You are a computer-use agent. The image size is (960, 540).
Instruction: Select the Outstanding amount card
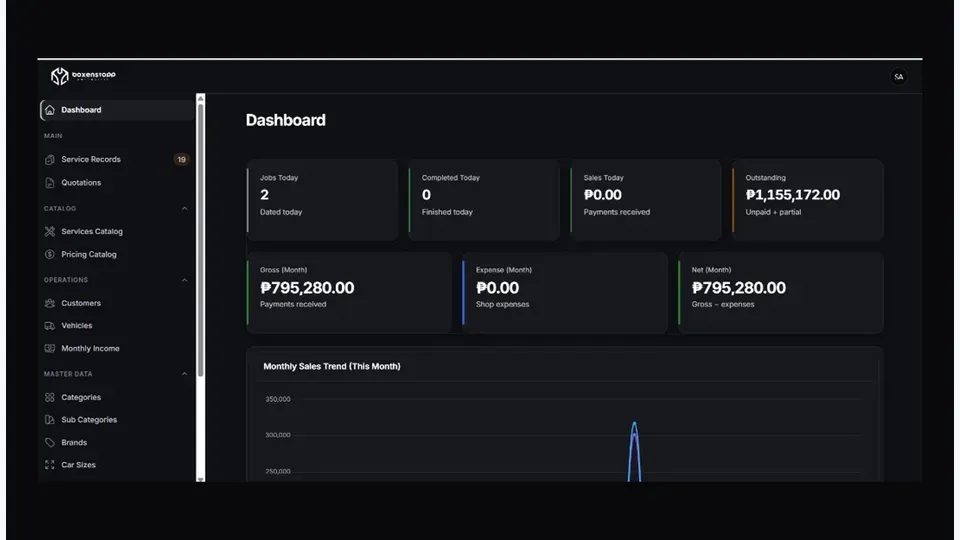tap(808, 200)
